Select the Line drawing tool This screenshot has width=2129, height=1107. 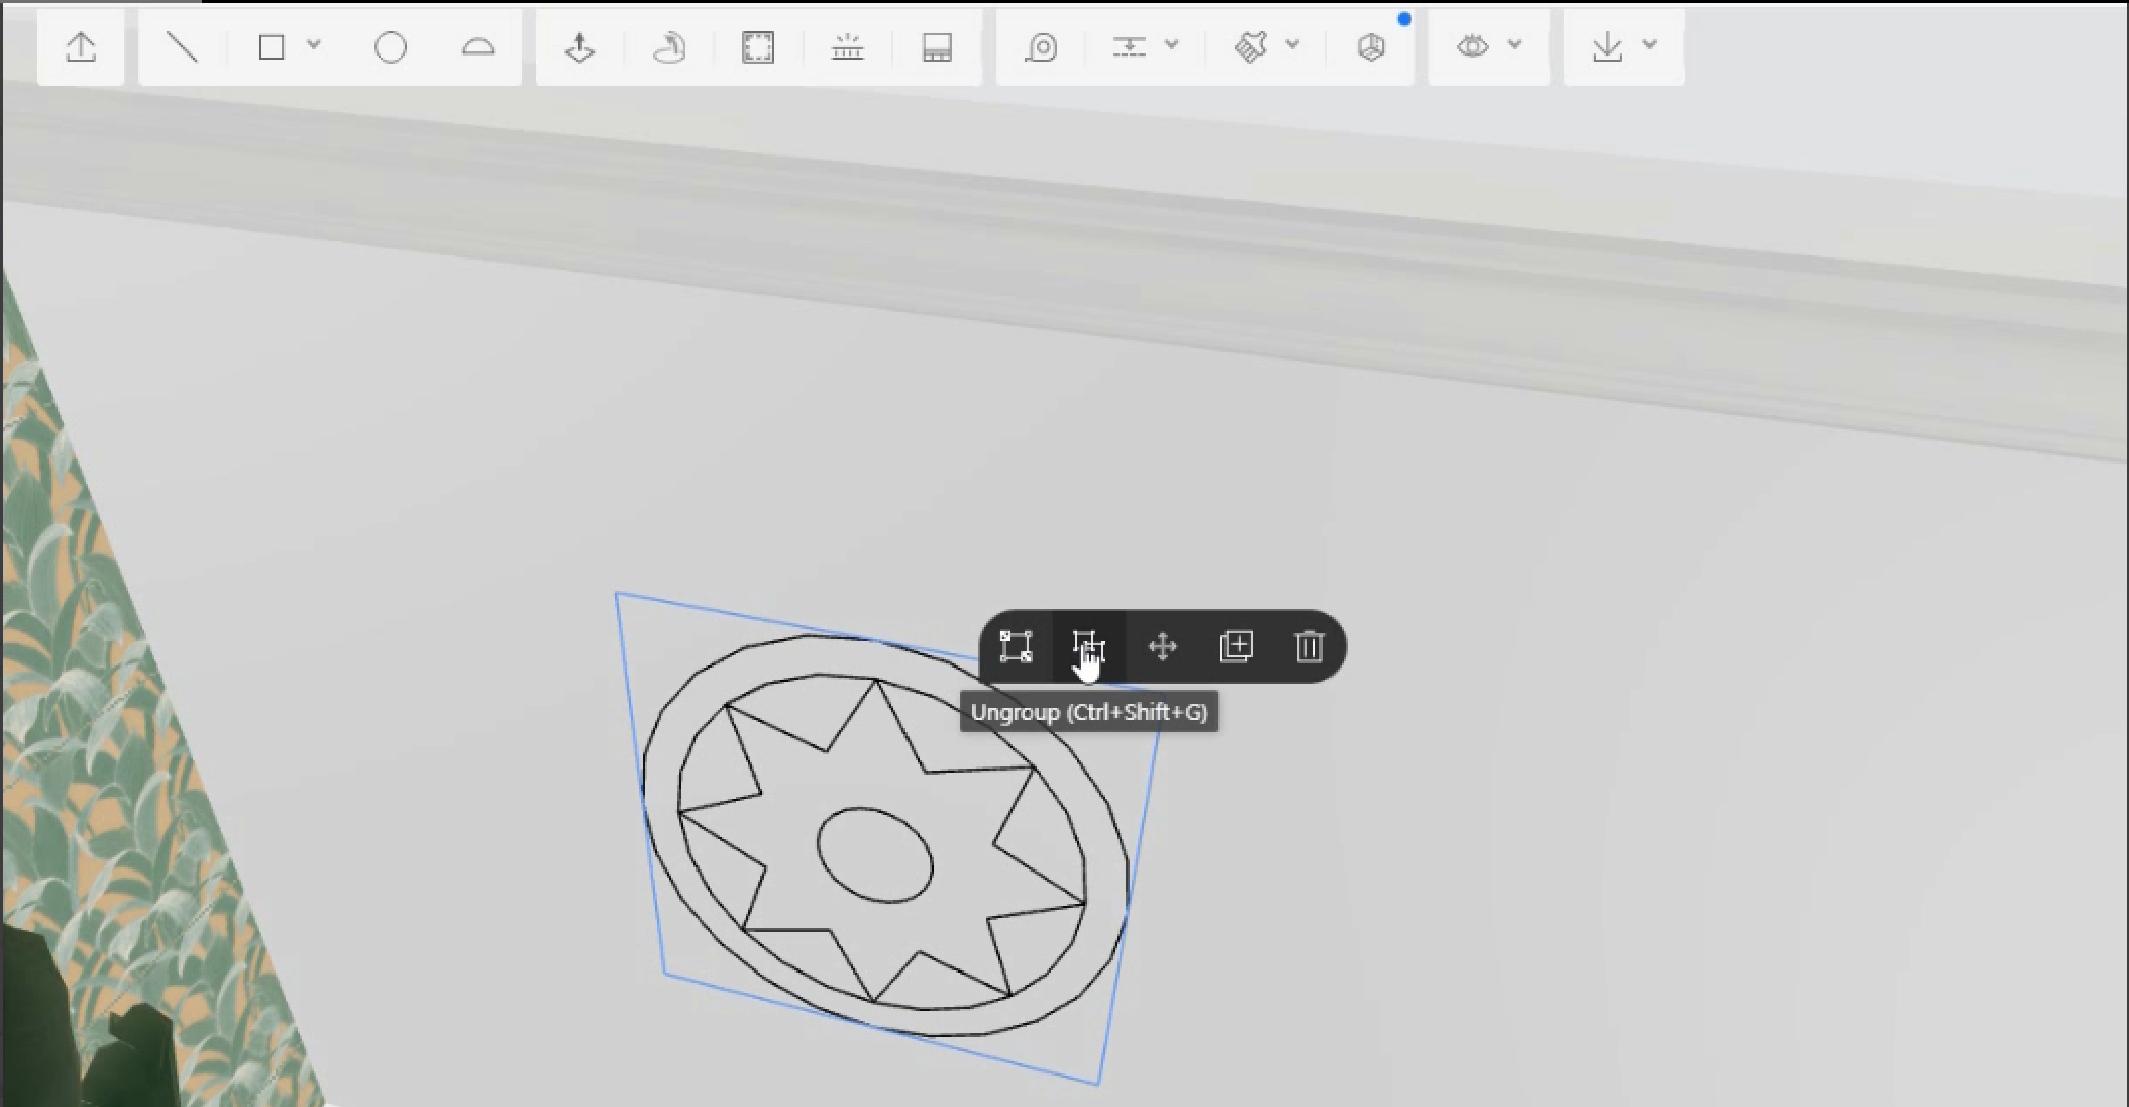pos(182,47)
